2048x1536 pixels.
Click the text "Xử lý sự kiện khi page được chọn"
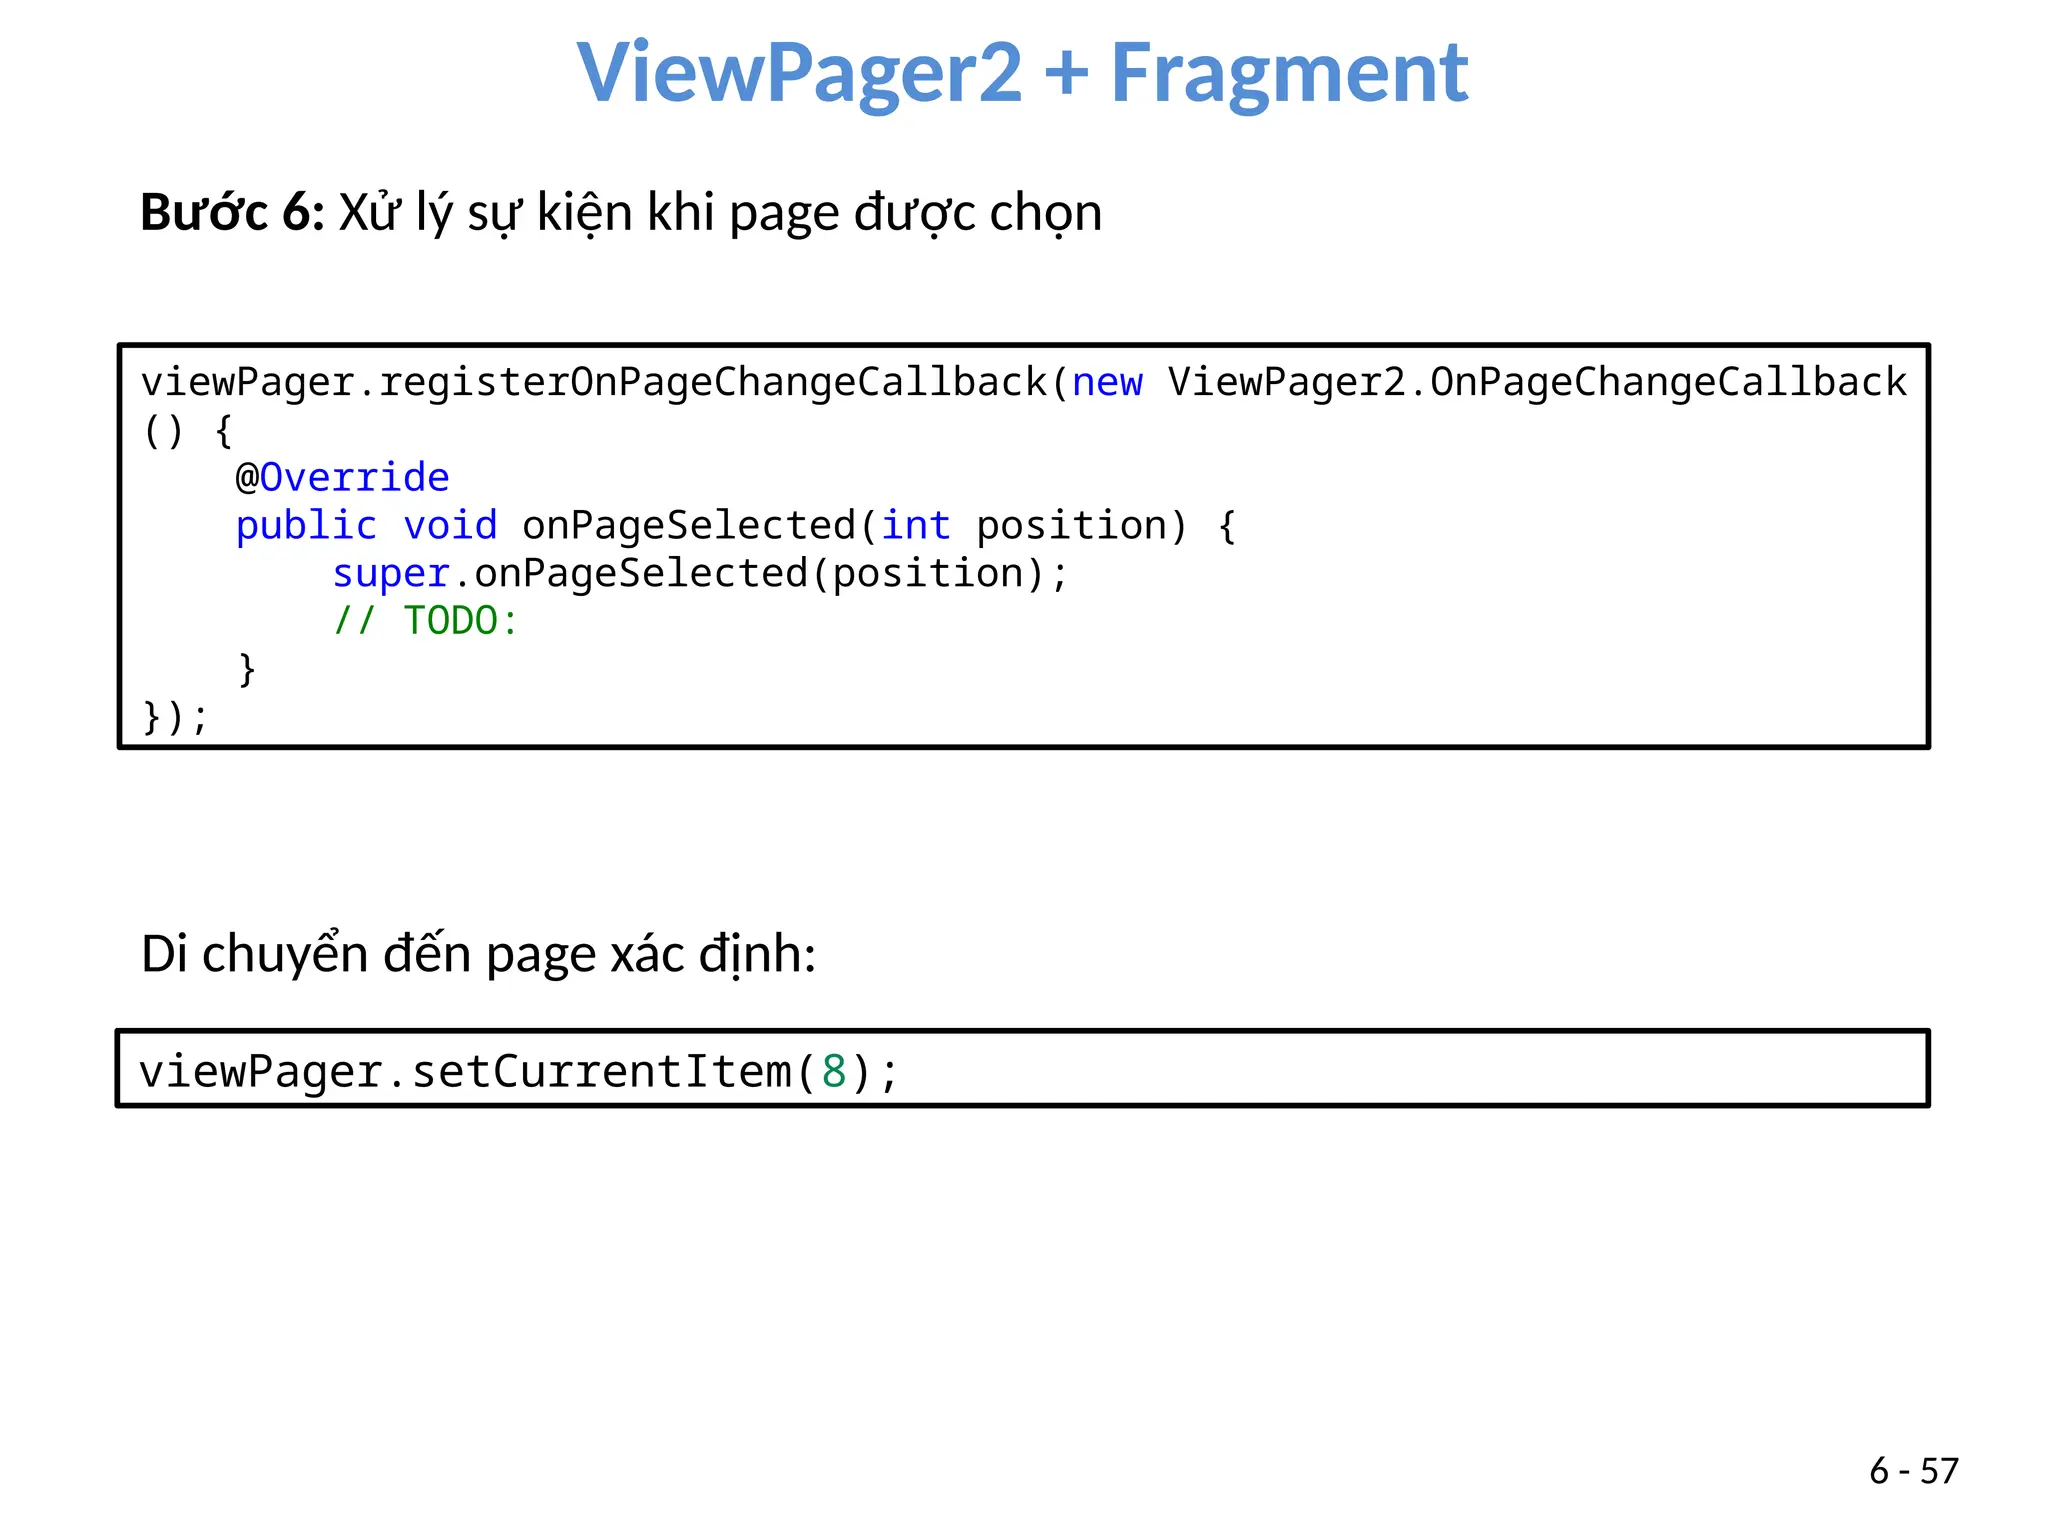coord(720,214)
